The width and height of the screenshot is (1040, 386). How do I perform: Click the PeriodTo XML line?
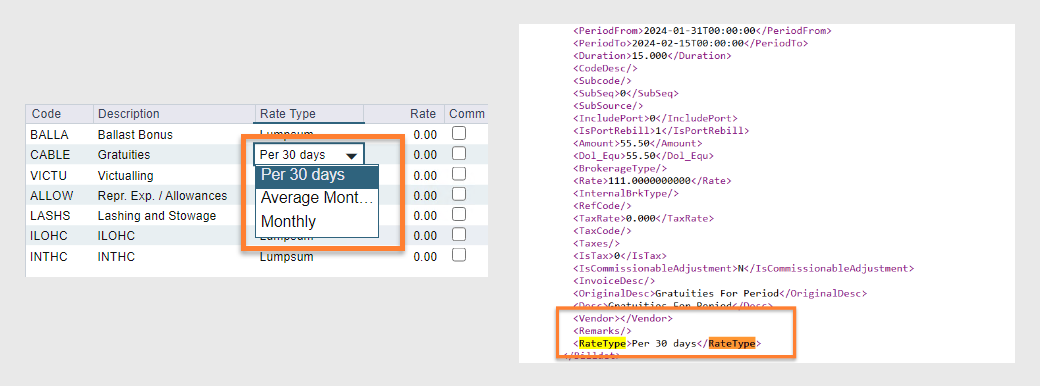coord(690,43)
